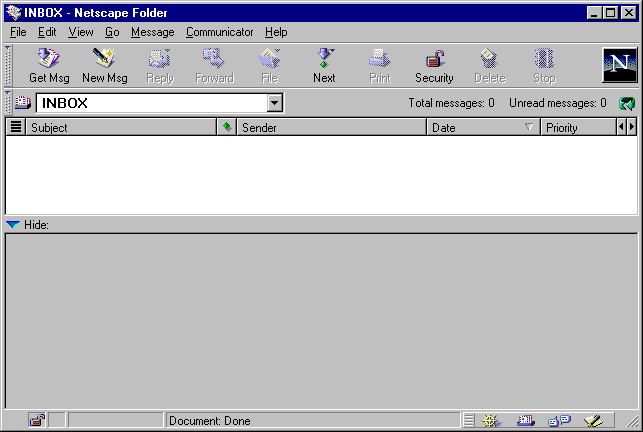This screenshot has height=432, width=643.
Task: Sort by the Subject column header
Action: point(121,127)
